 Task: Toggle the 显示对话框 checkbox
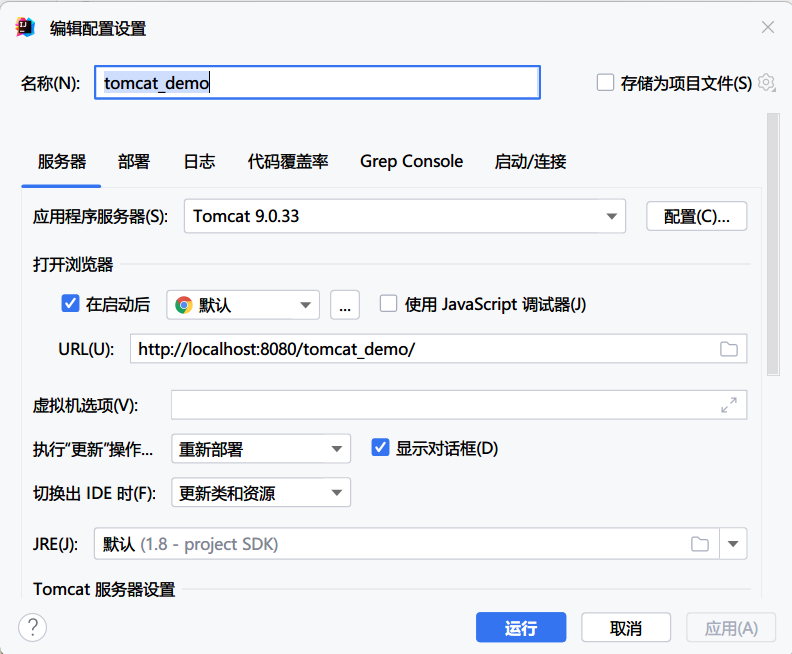coord(380,448)
